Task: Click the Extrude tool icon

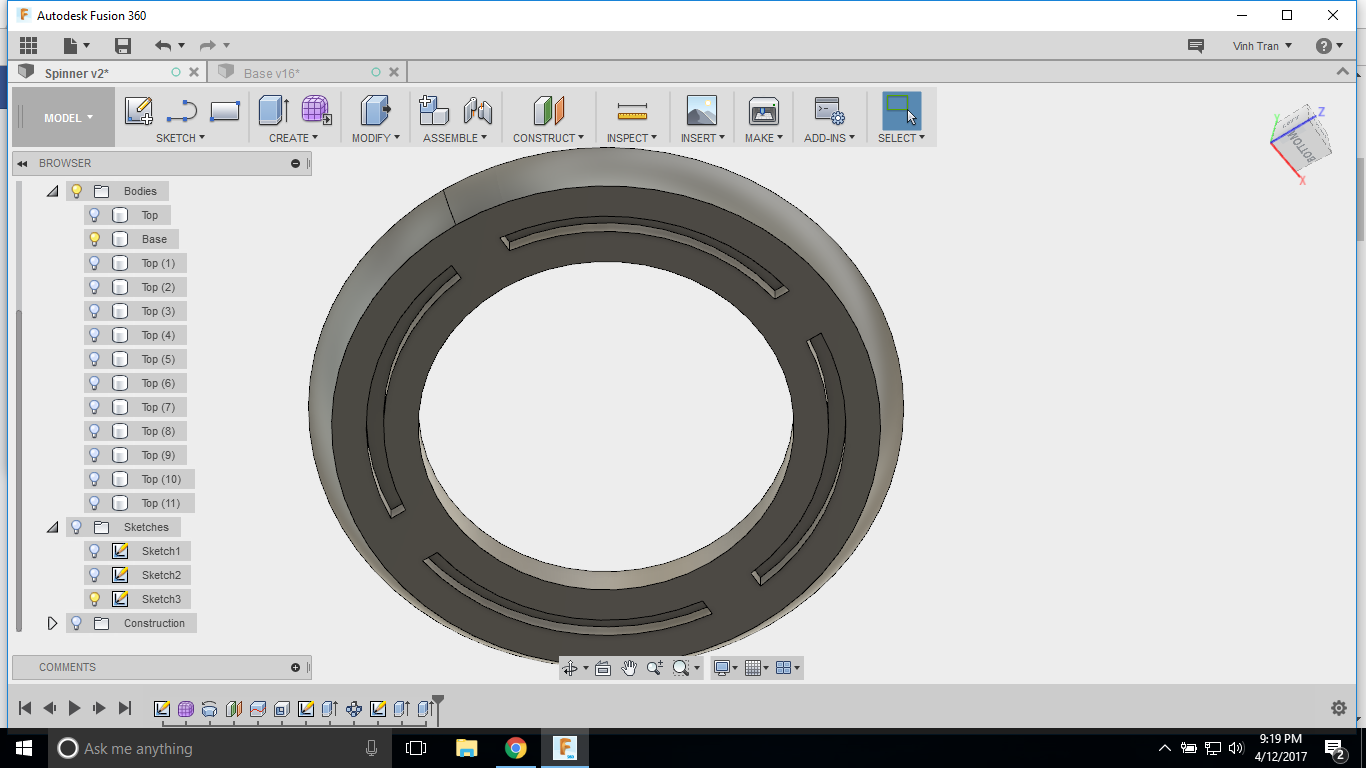Action: coord(274,111)
